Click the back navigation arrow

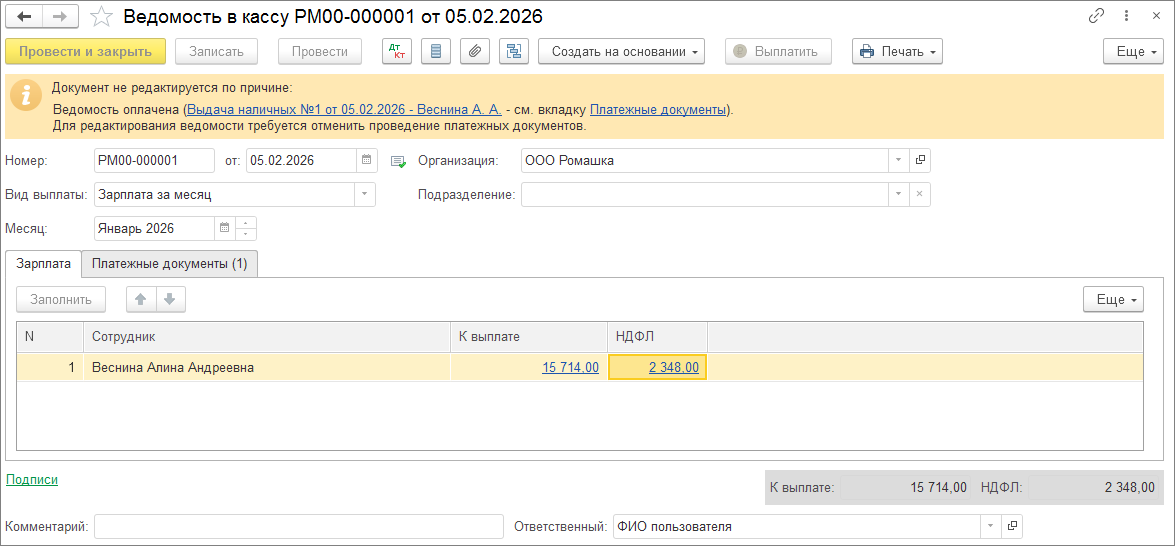click(25, 17)
